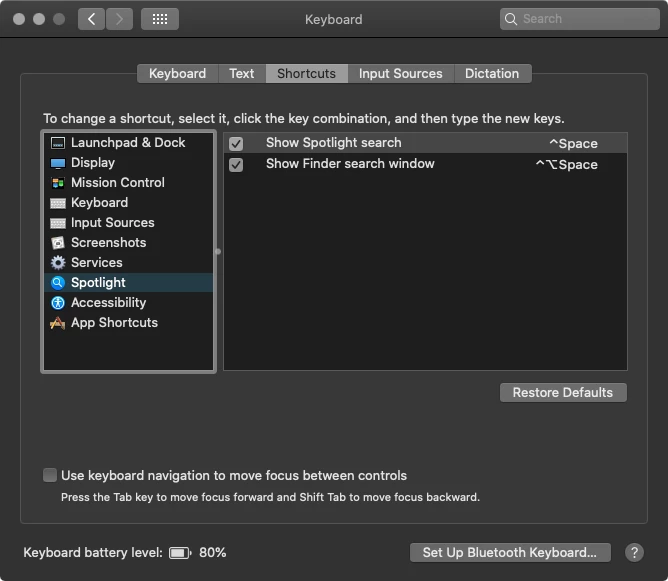Select Input Sources category in list
The width and height of the screenshot is (668, 581).
click(128, 223)
